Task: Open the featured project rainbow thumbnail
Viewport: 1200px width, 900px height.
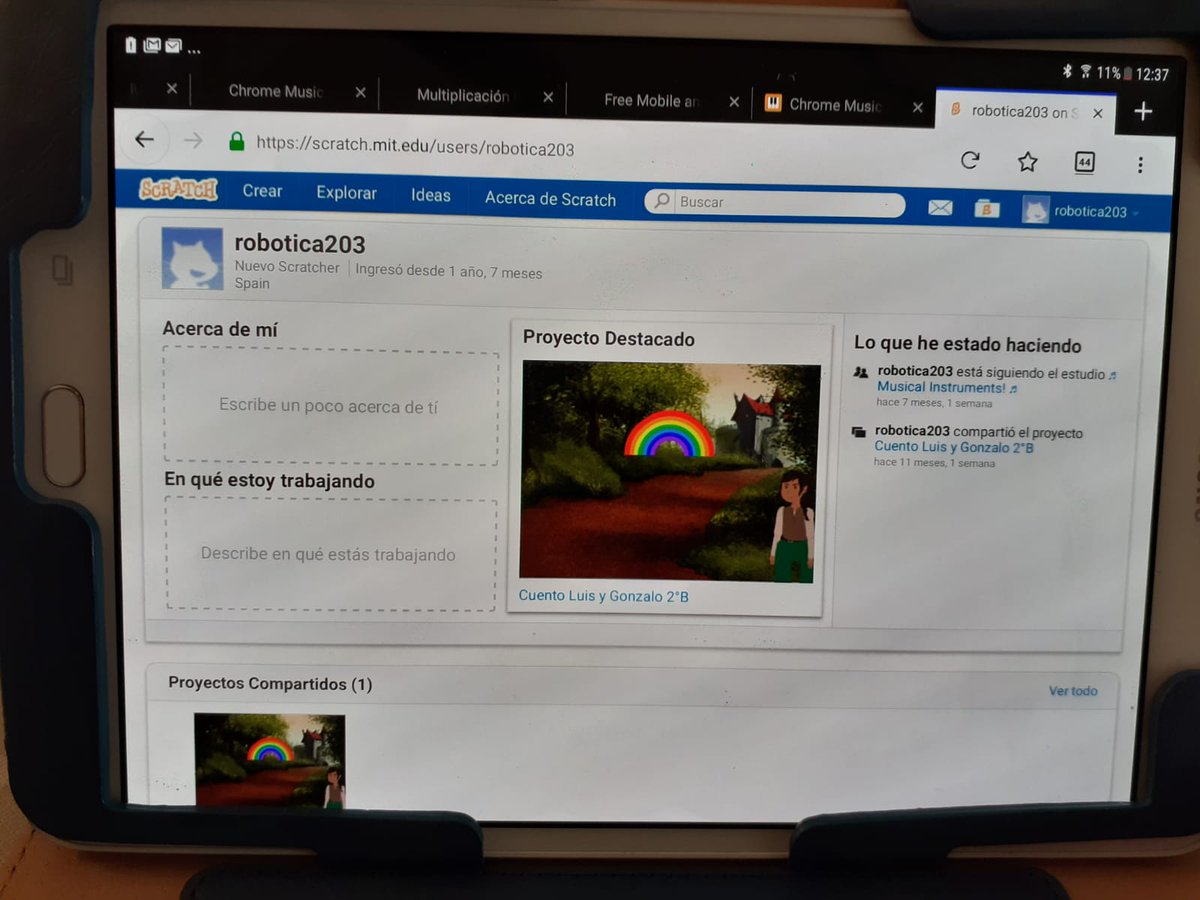Action: click(670, 471)
